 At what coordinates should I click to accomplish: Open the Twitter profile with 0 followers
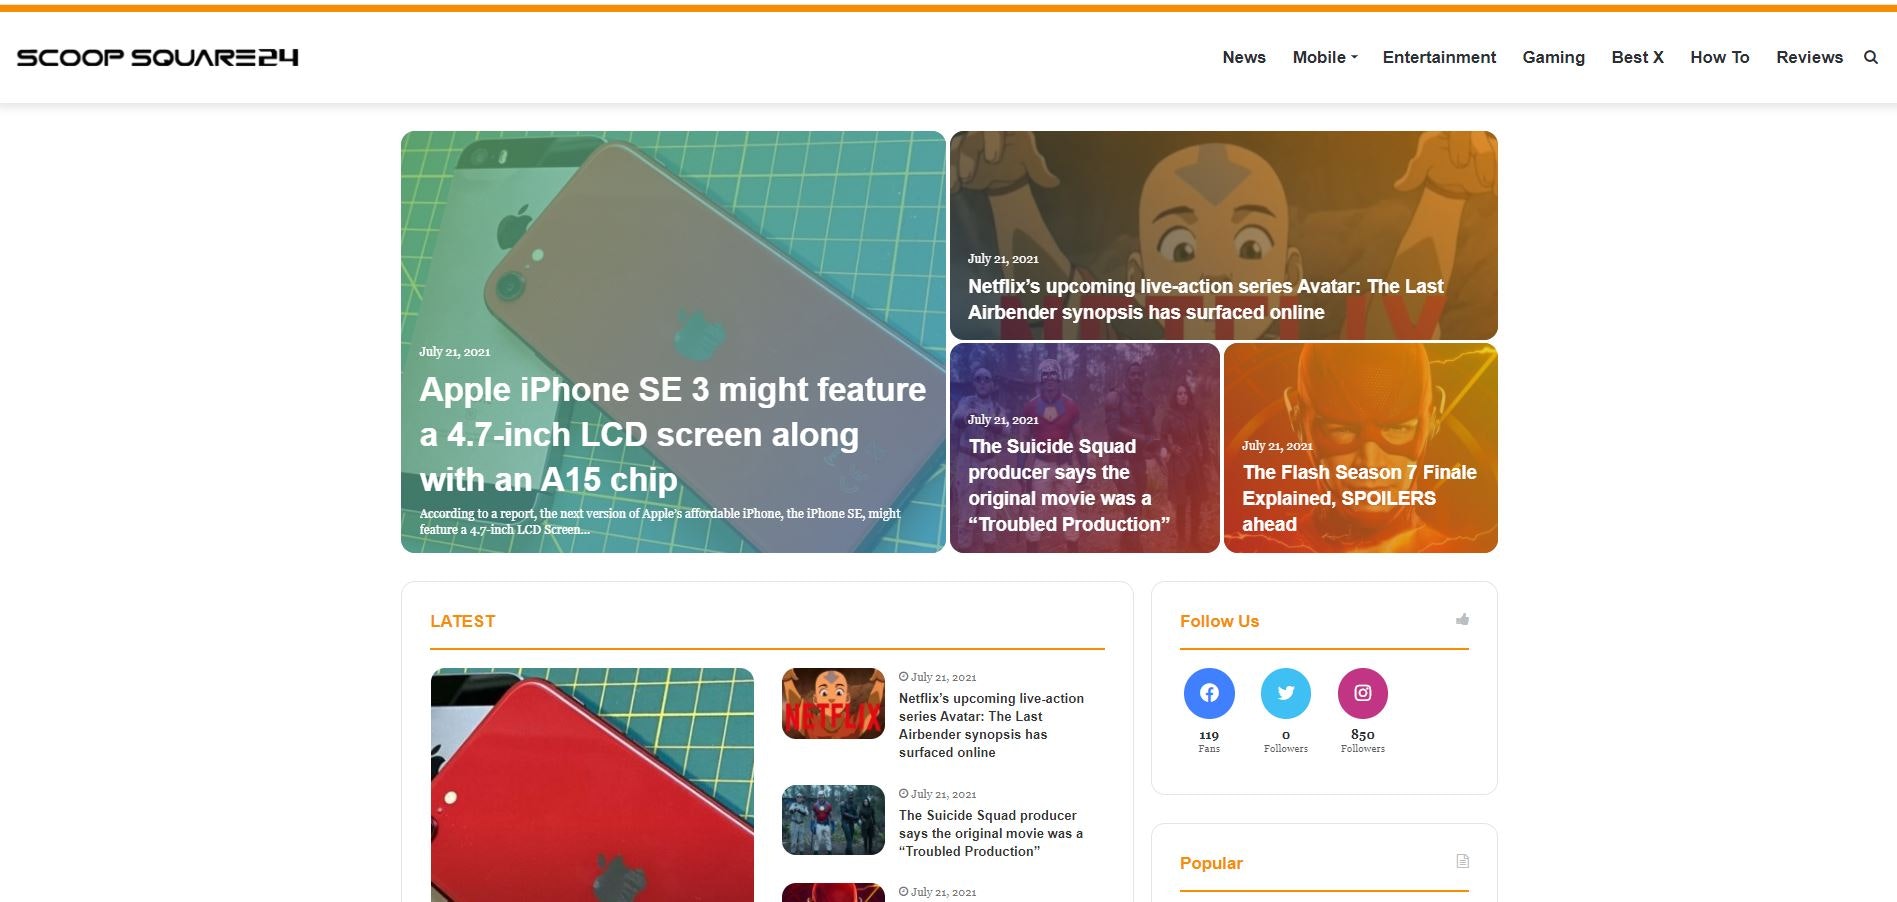tap(1286, 693)
